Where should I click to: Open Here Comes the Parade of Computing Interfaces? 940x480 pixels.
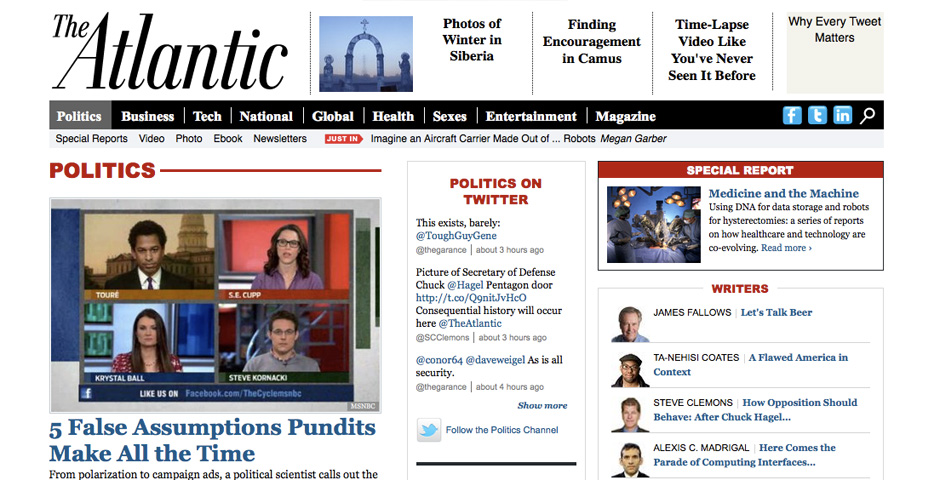pyautogui.click(x=745, y=455)
